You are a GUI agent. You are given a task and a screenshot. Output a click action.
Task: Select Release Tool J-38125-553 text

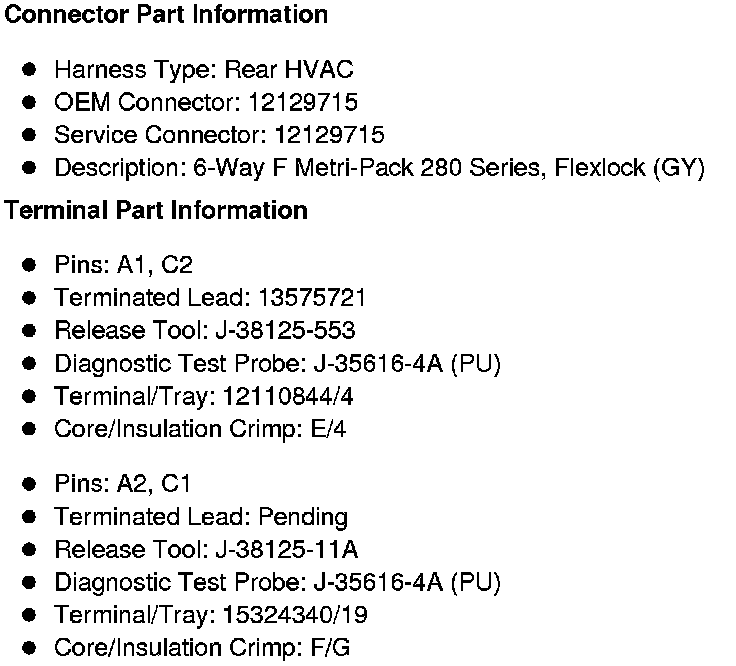pyautogui.click(x=205, y=330)
